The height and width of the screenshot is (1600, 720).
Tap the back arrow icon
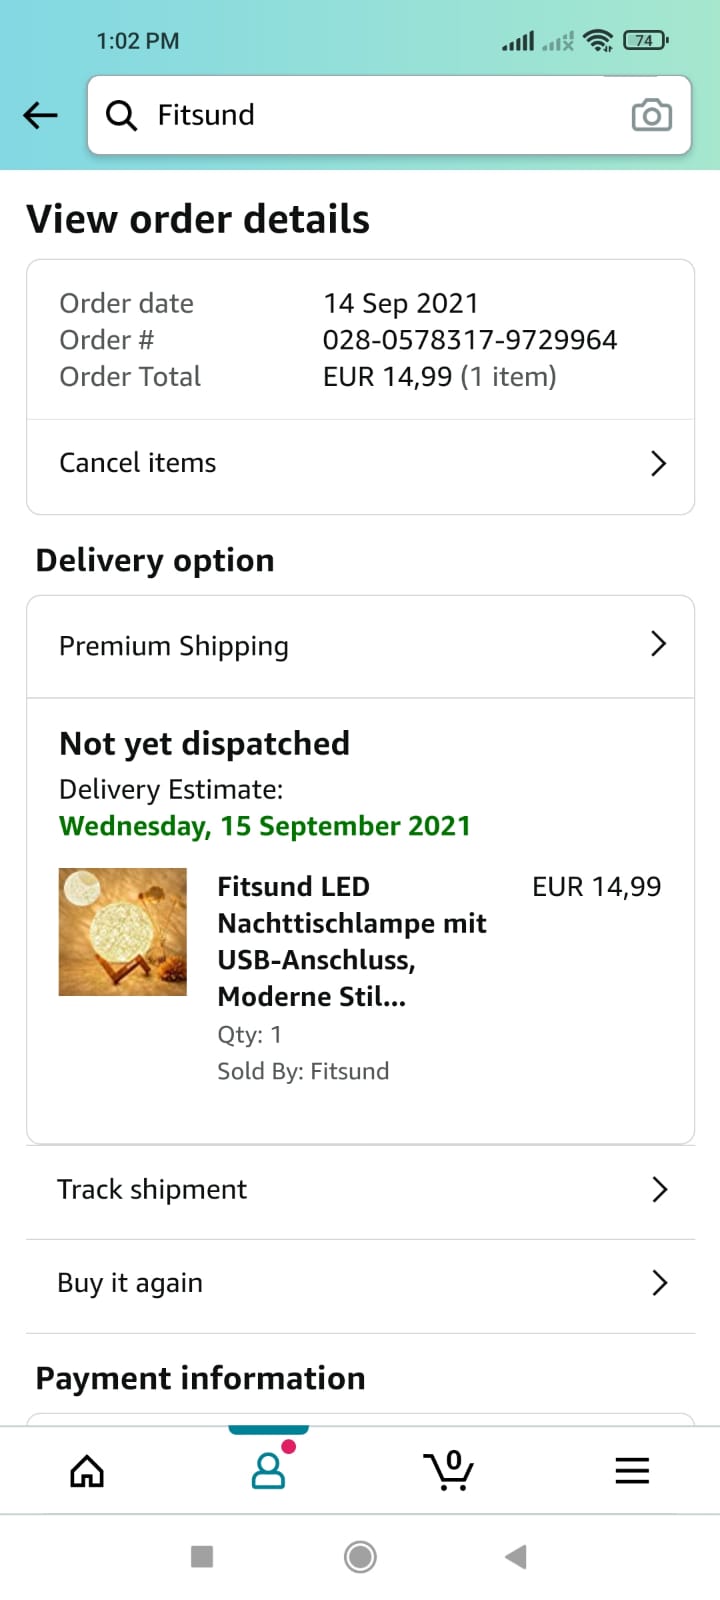click(41, 115)
